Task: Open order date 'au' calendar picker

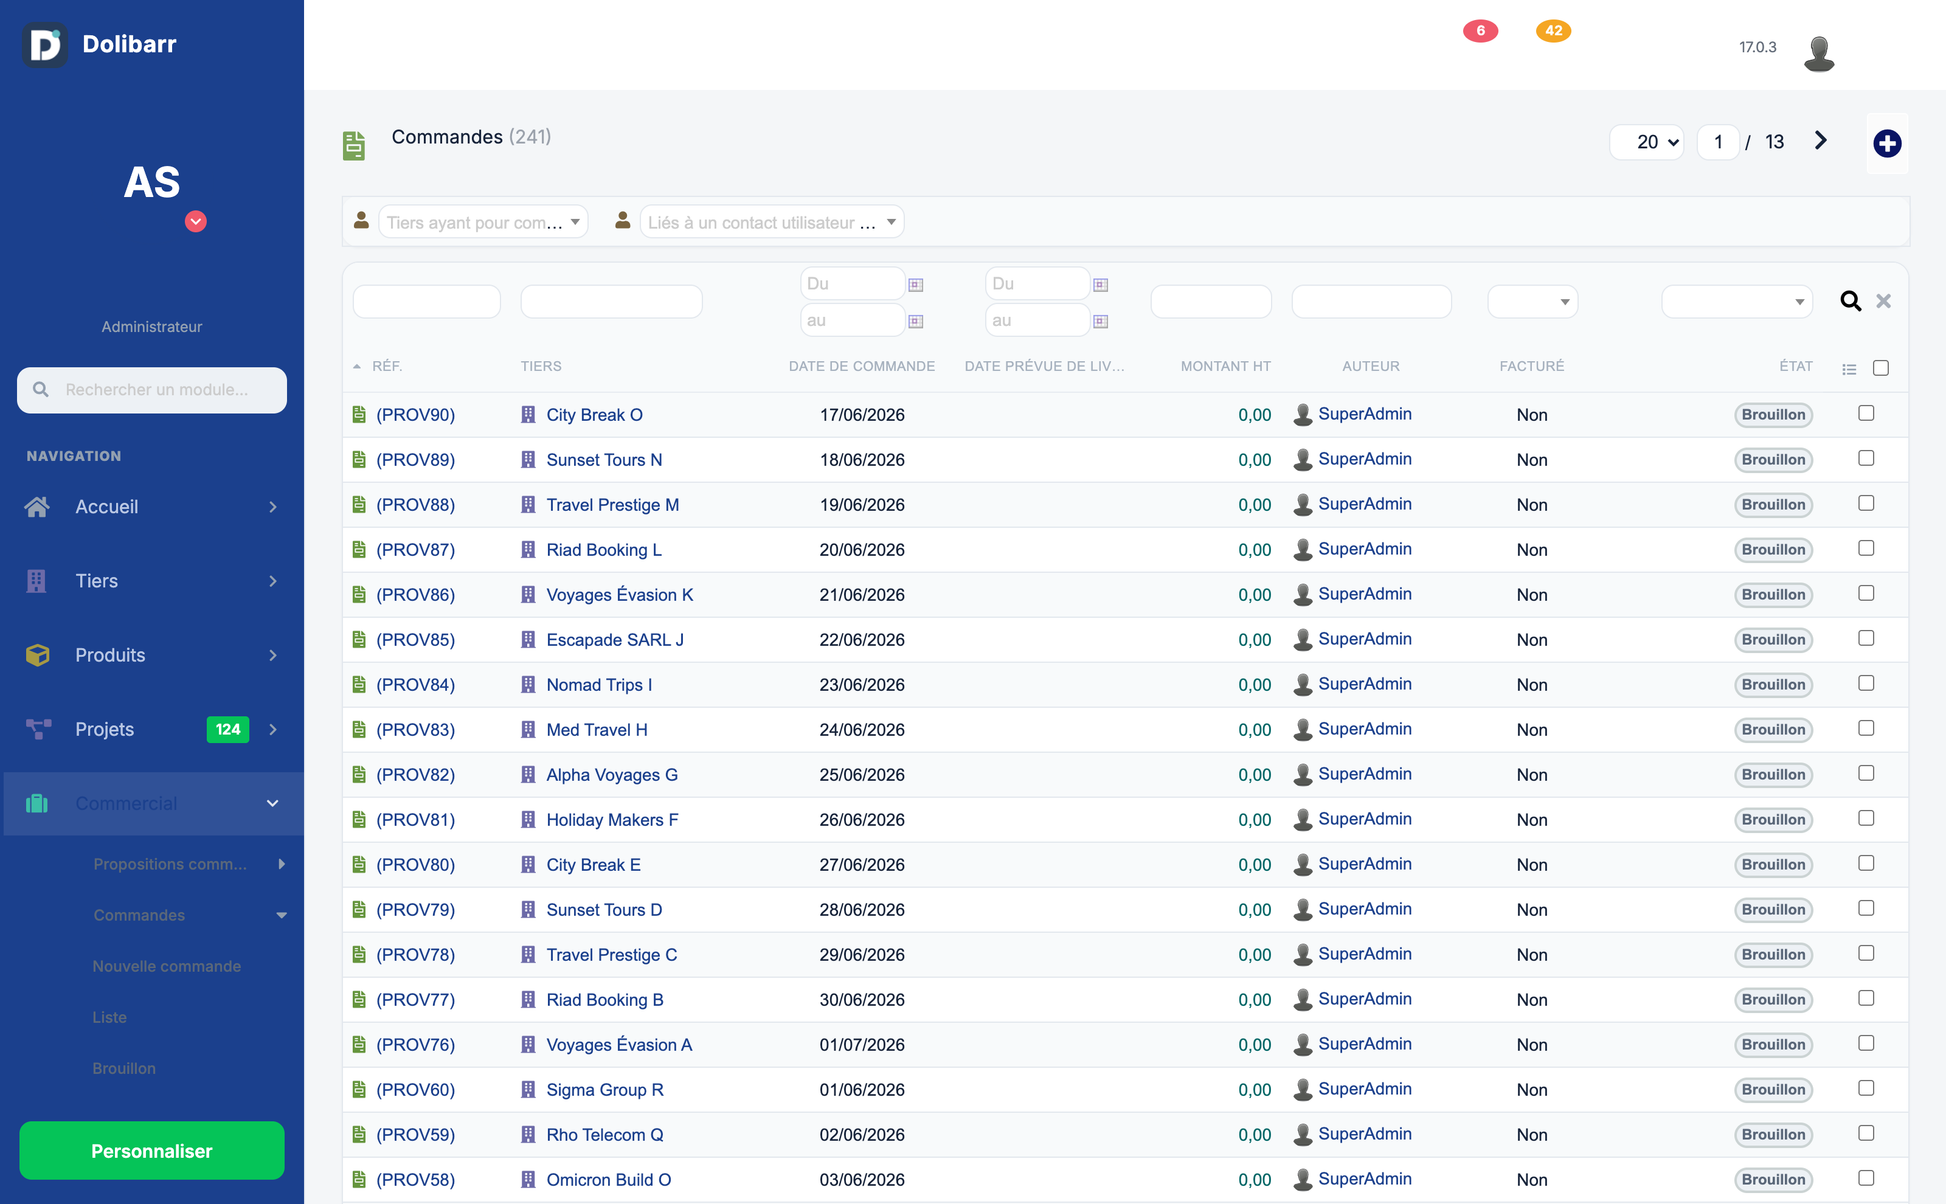Action: (915, 321)
